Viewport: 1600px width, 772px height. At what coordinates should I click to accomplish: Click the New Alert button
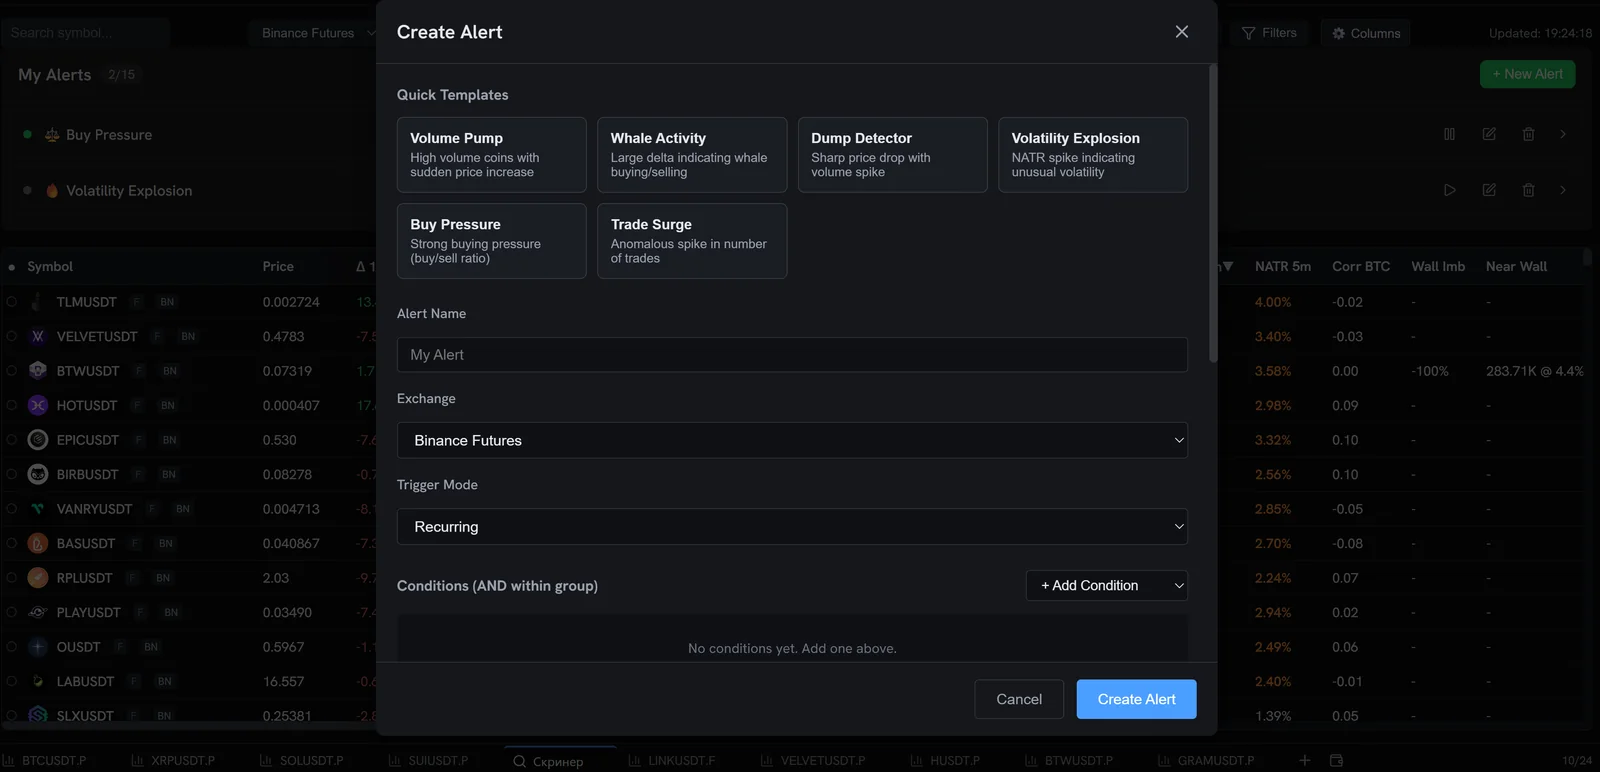click(1527, 74)
